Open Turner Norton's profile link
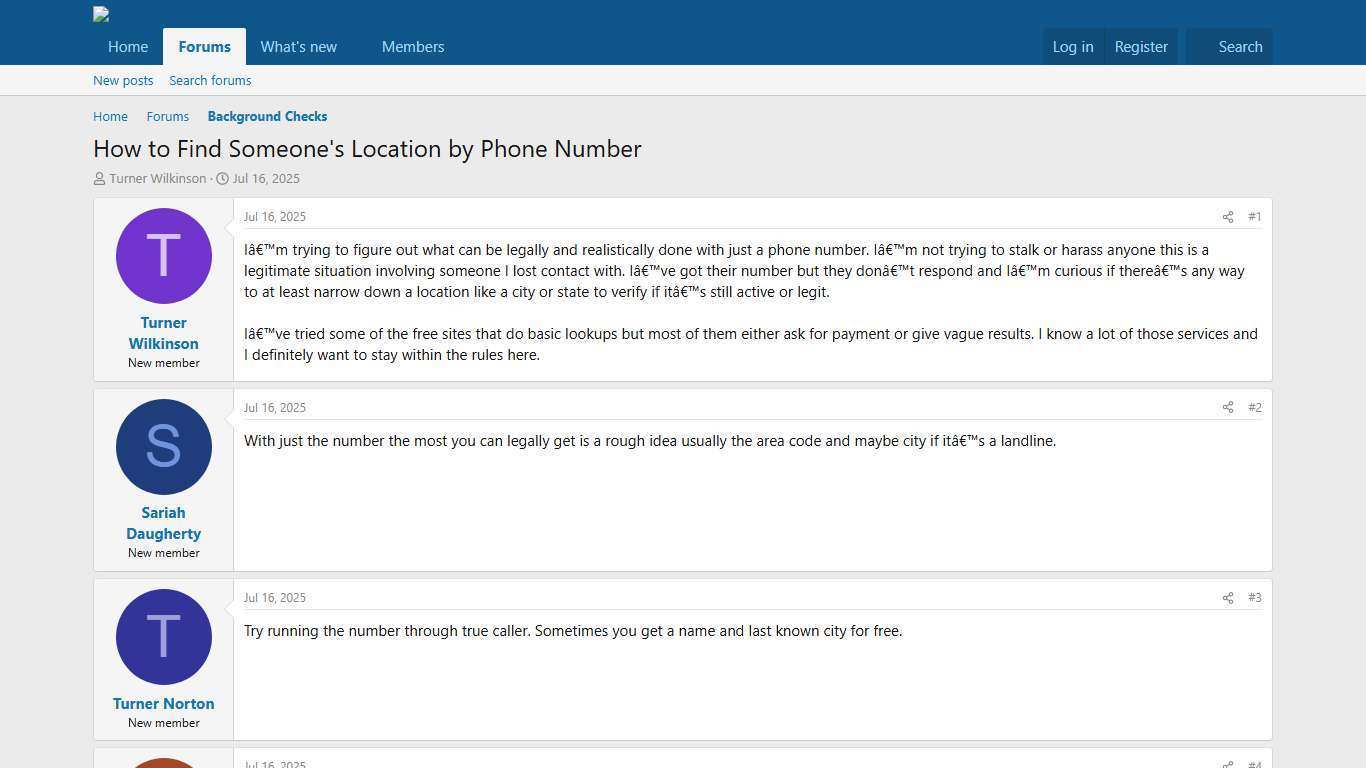This screenshot has height=768, width=1366. (163, 703)
